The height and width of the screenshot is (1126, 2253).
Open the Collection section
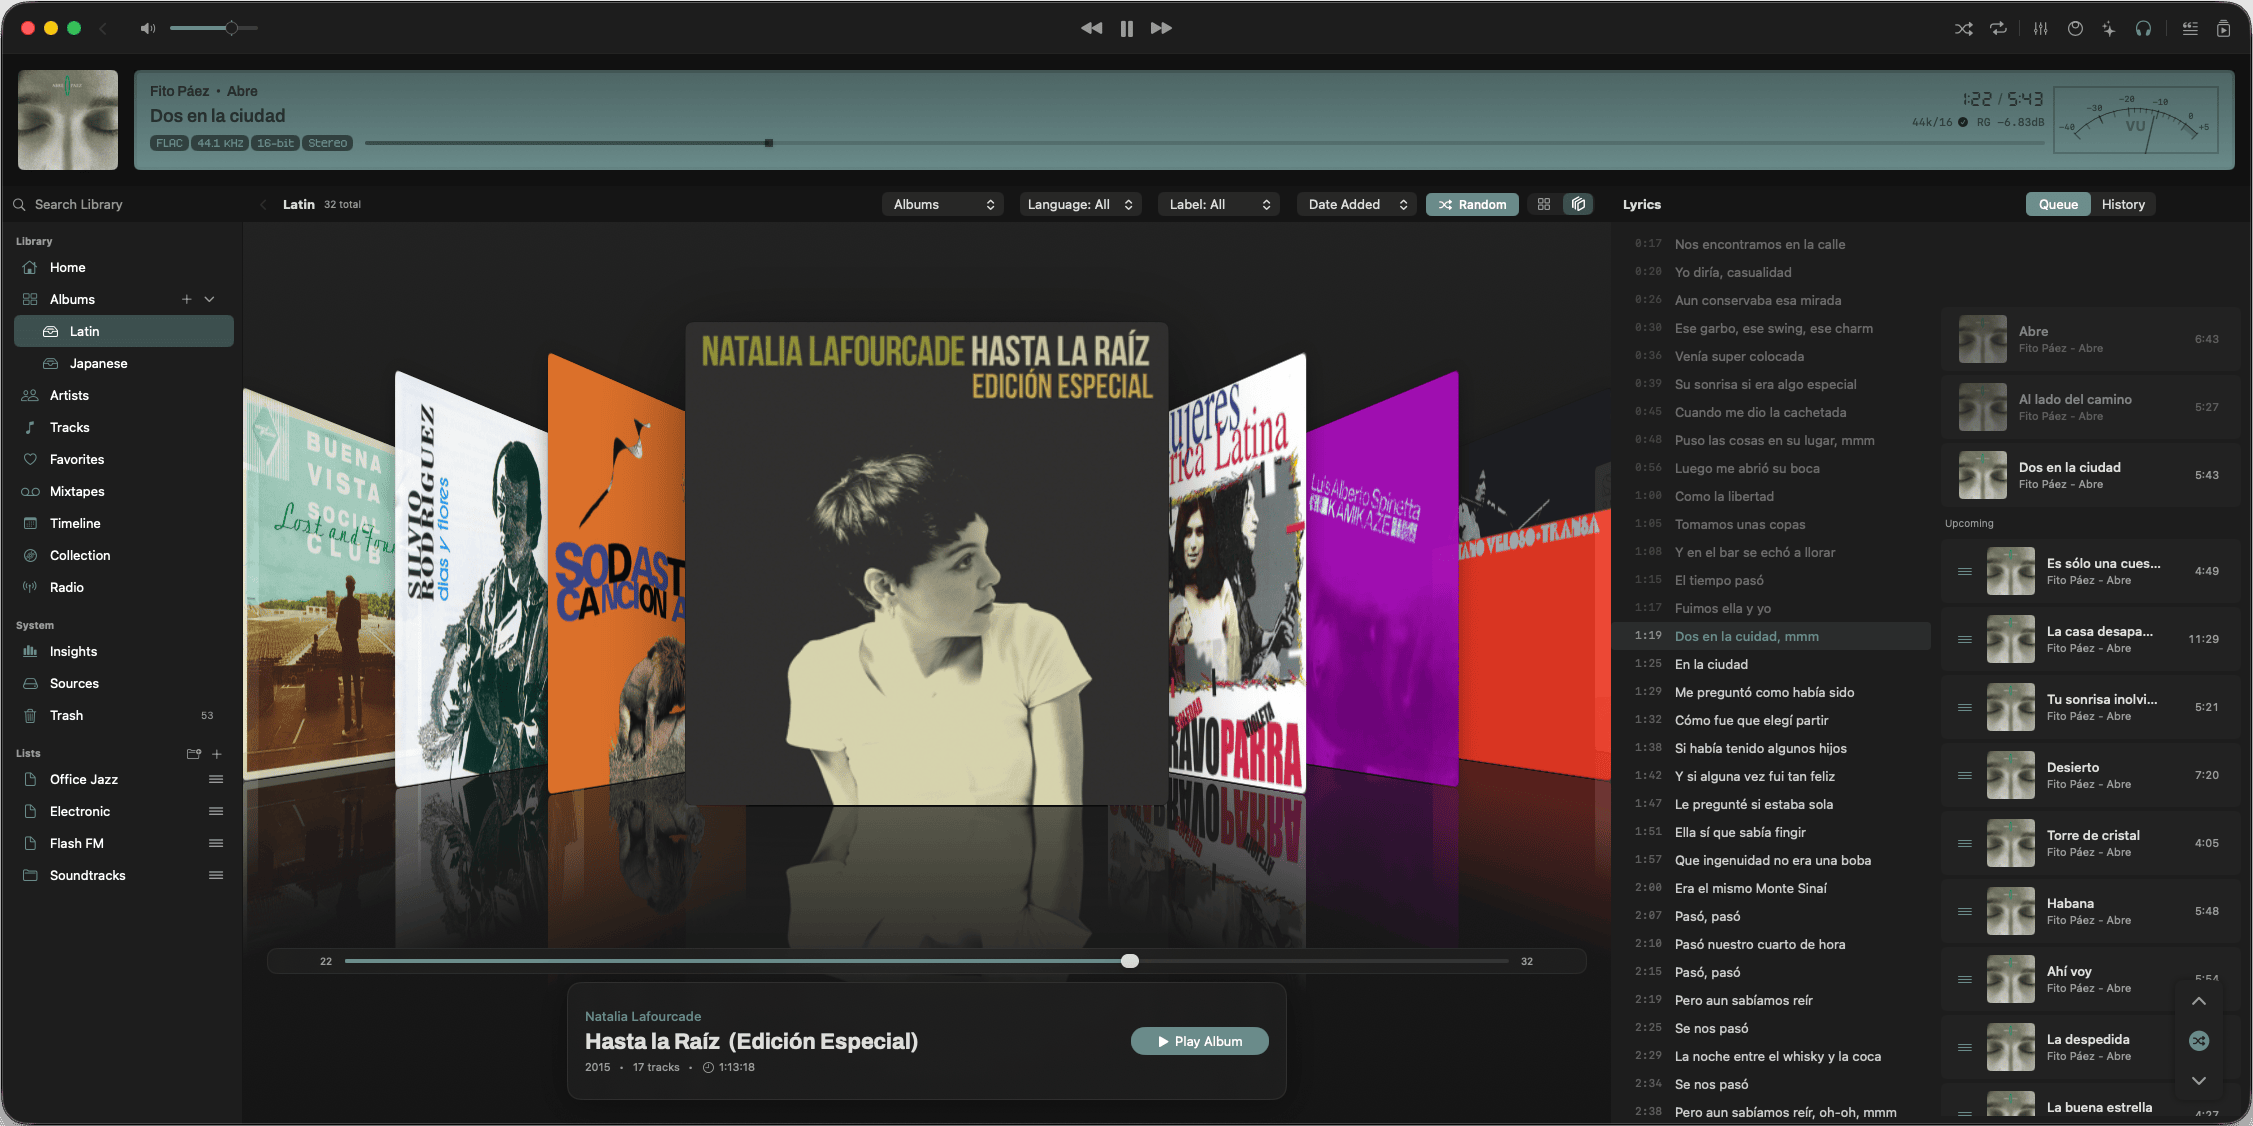[123, 556]
